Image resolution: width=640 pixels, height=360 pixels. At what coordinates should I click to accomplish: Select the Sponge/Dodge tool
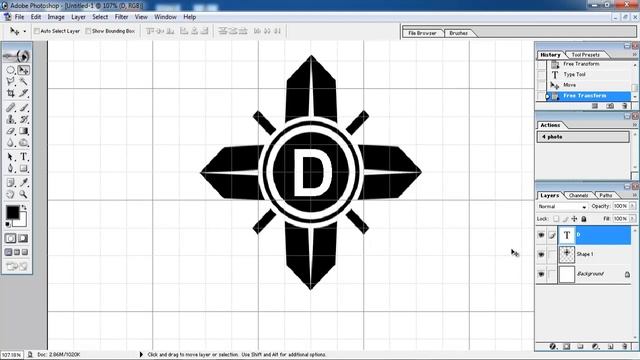coord(24,143)
